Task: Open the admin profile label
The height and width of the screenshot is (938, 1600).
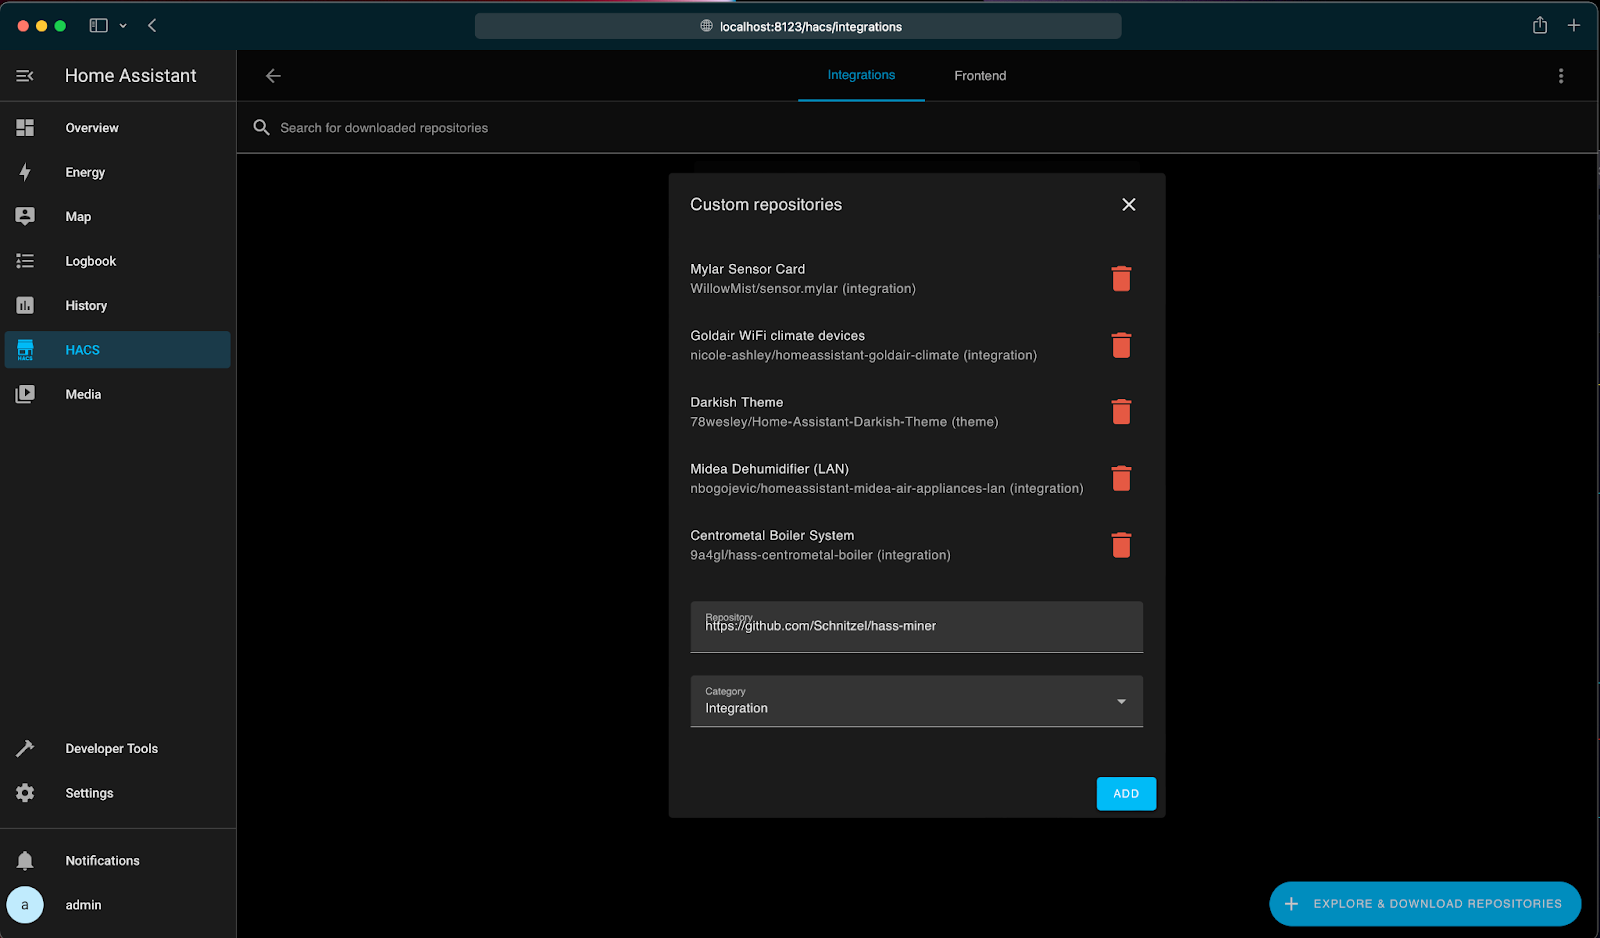Action: coord(83,905)
